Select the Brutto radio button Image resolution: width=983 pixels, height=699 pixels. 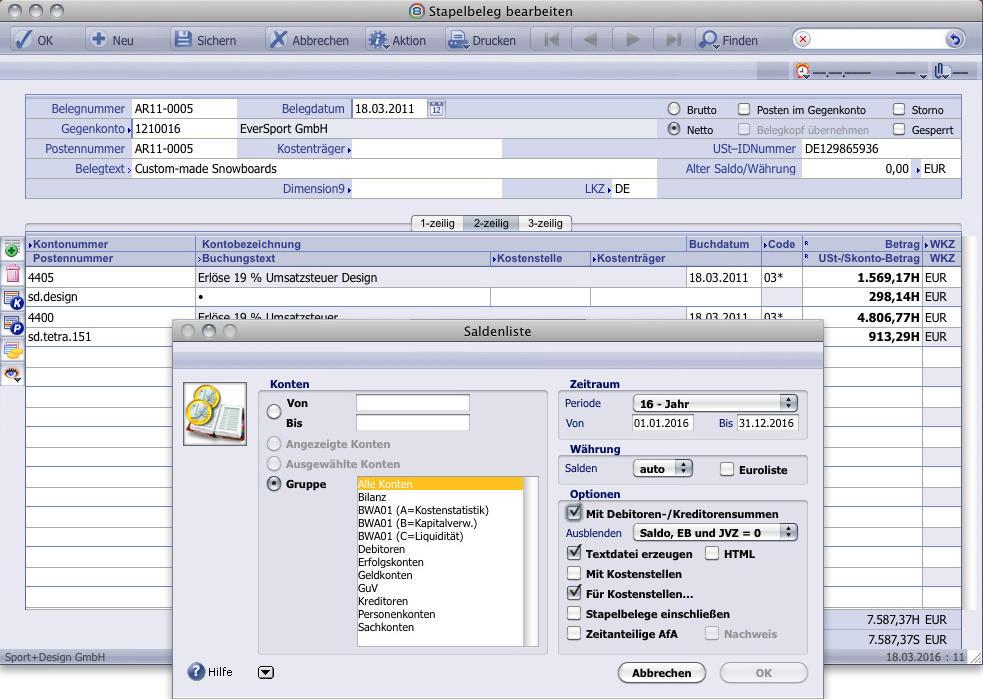[674, 109]
